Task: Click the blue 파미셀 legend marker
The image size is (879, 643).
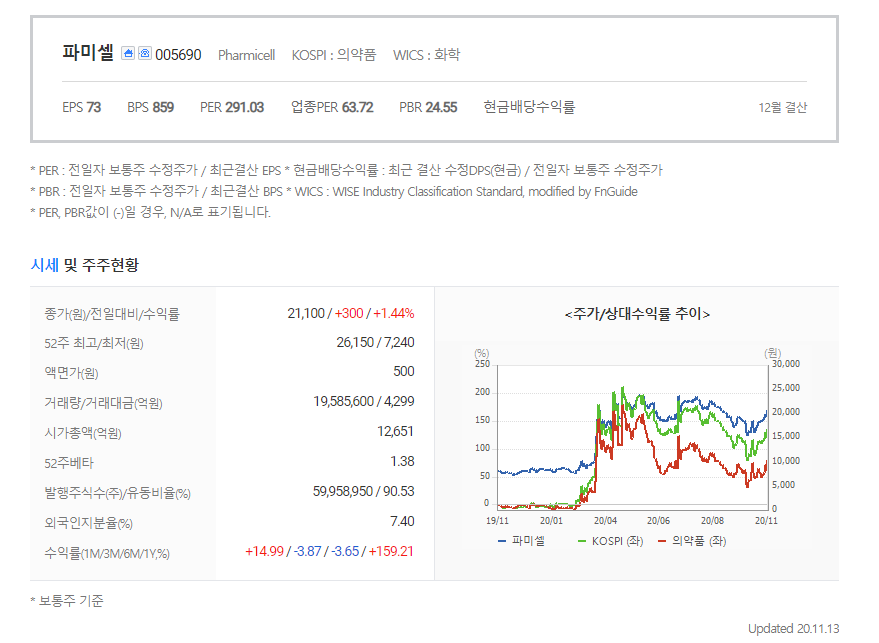Action: coord(502,542)
